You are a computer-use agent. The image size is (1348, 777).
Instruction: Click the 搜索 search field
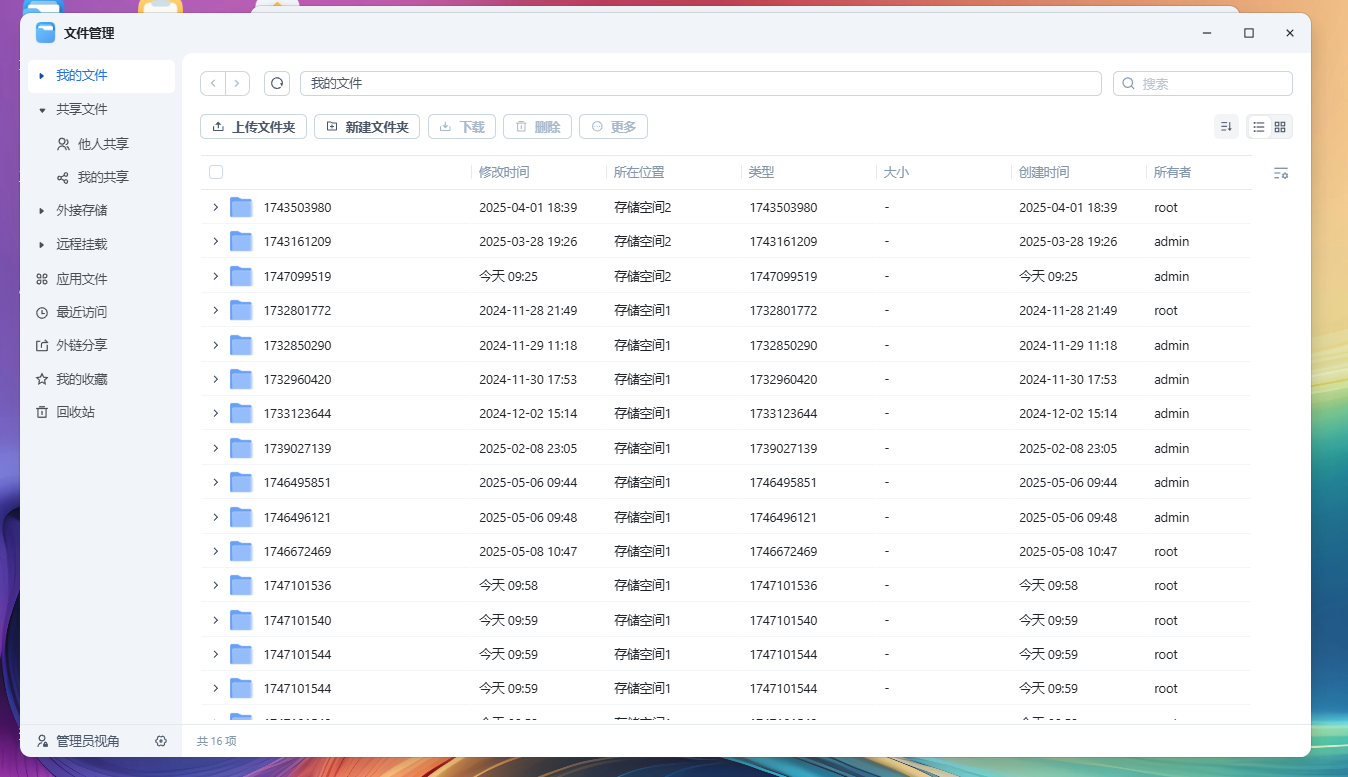[x=1202, y=84]
